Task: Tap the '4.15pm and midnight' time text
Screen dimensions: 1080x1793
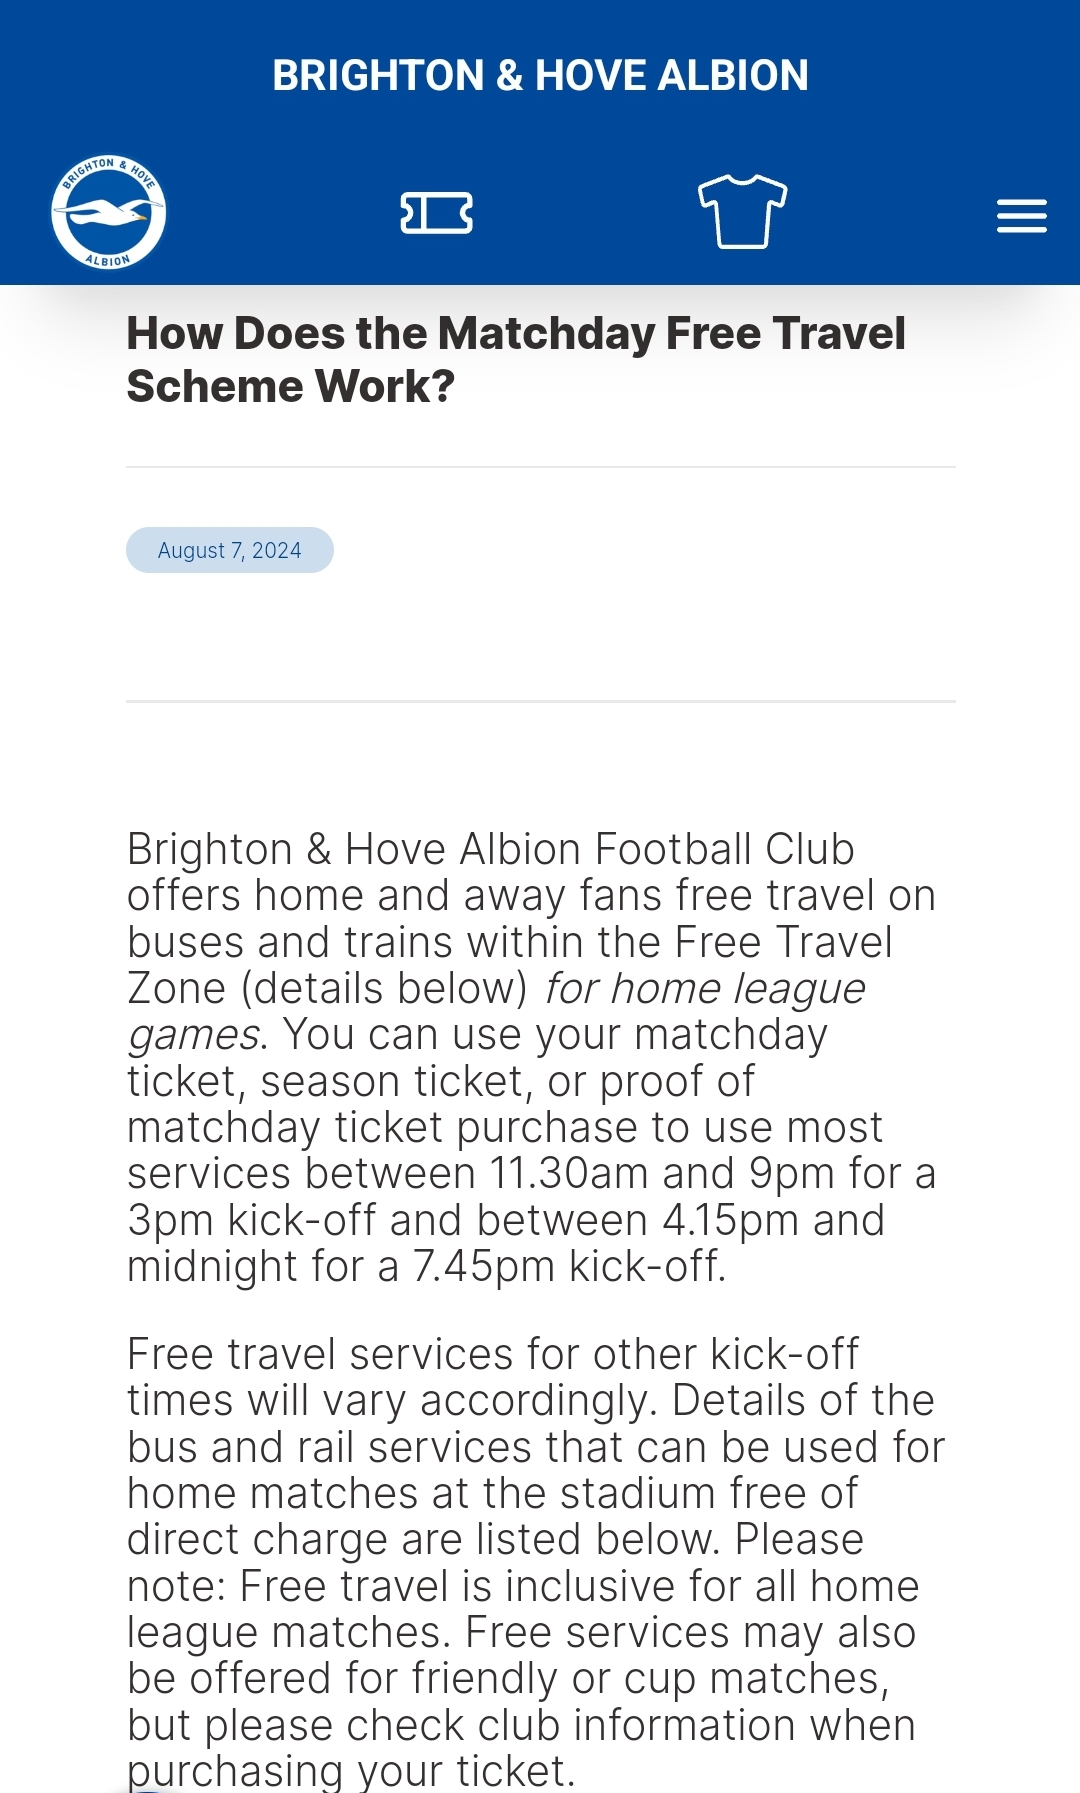Action: (x=506, y=1243)
